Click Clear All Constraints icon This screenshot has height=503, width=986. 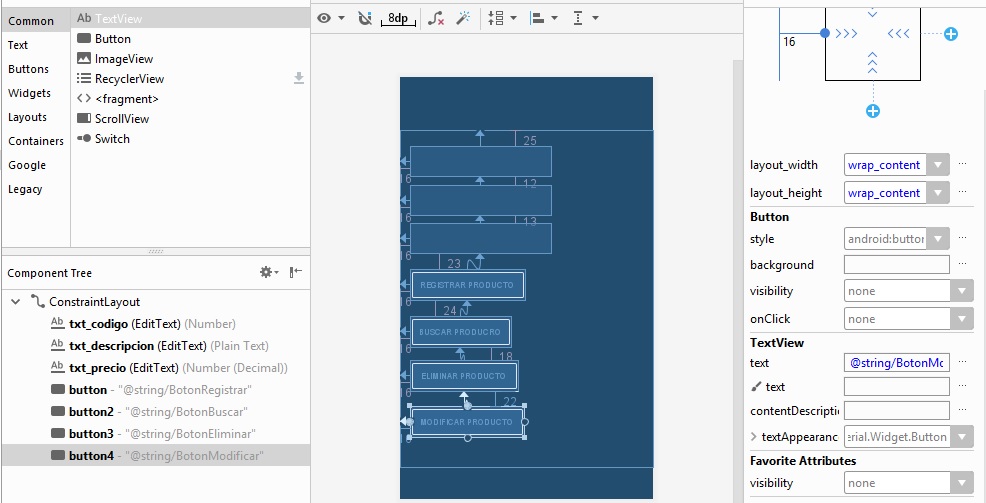(x=436, y=18)
